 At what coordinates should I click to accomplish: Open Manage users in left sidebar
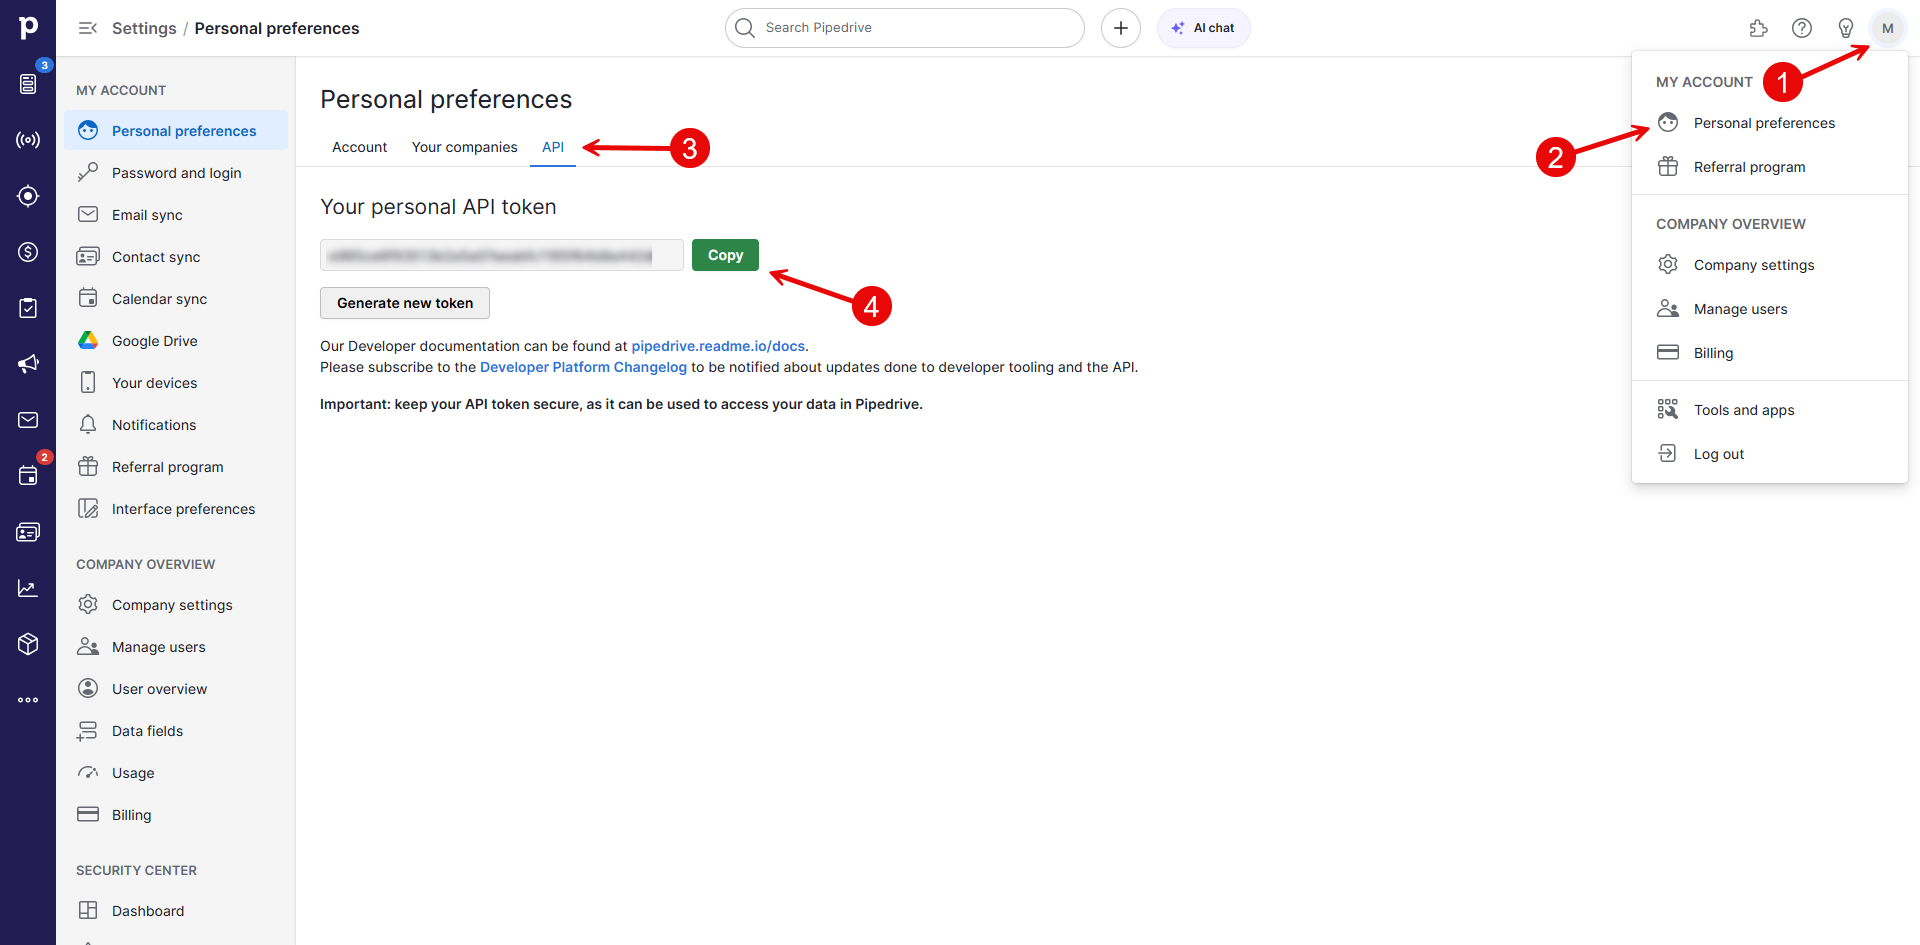(176, 647)
